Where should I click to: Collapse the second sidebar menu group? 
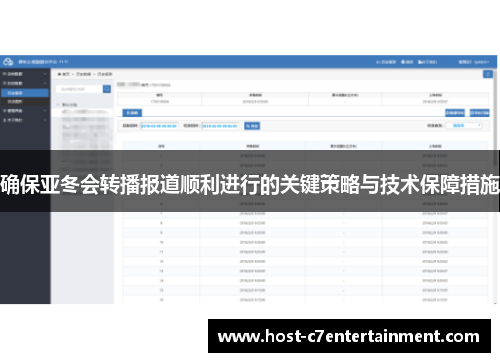25,83
